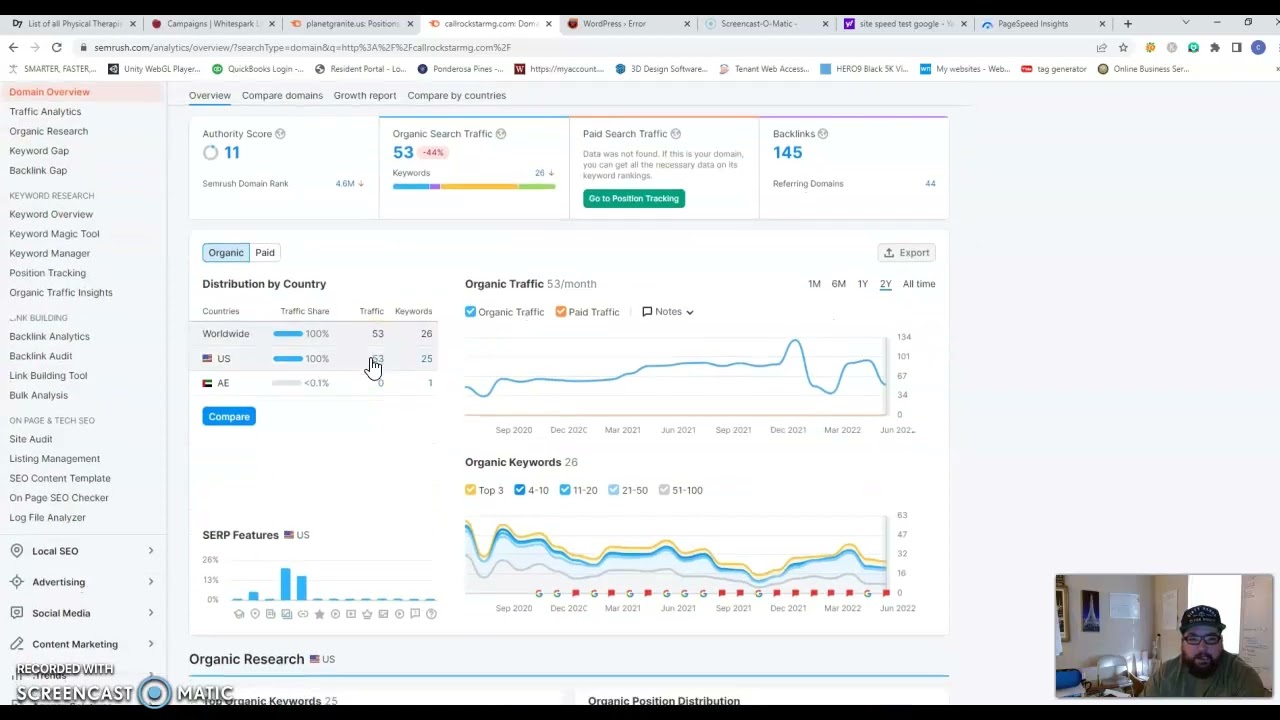Expand the Local SEO sidebar section
The image size is (1280, 720).
tap(150, 551)
